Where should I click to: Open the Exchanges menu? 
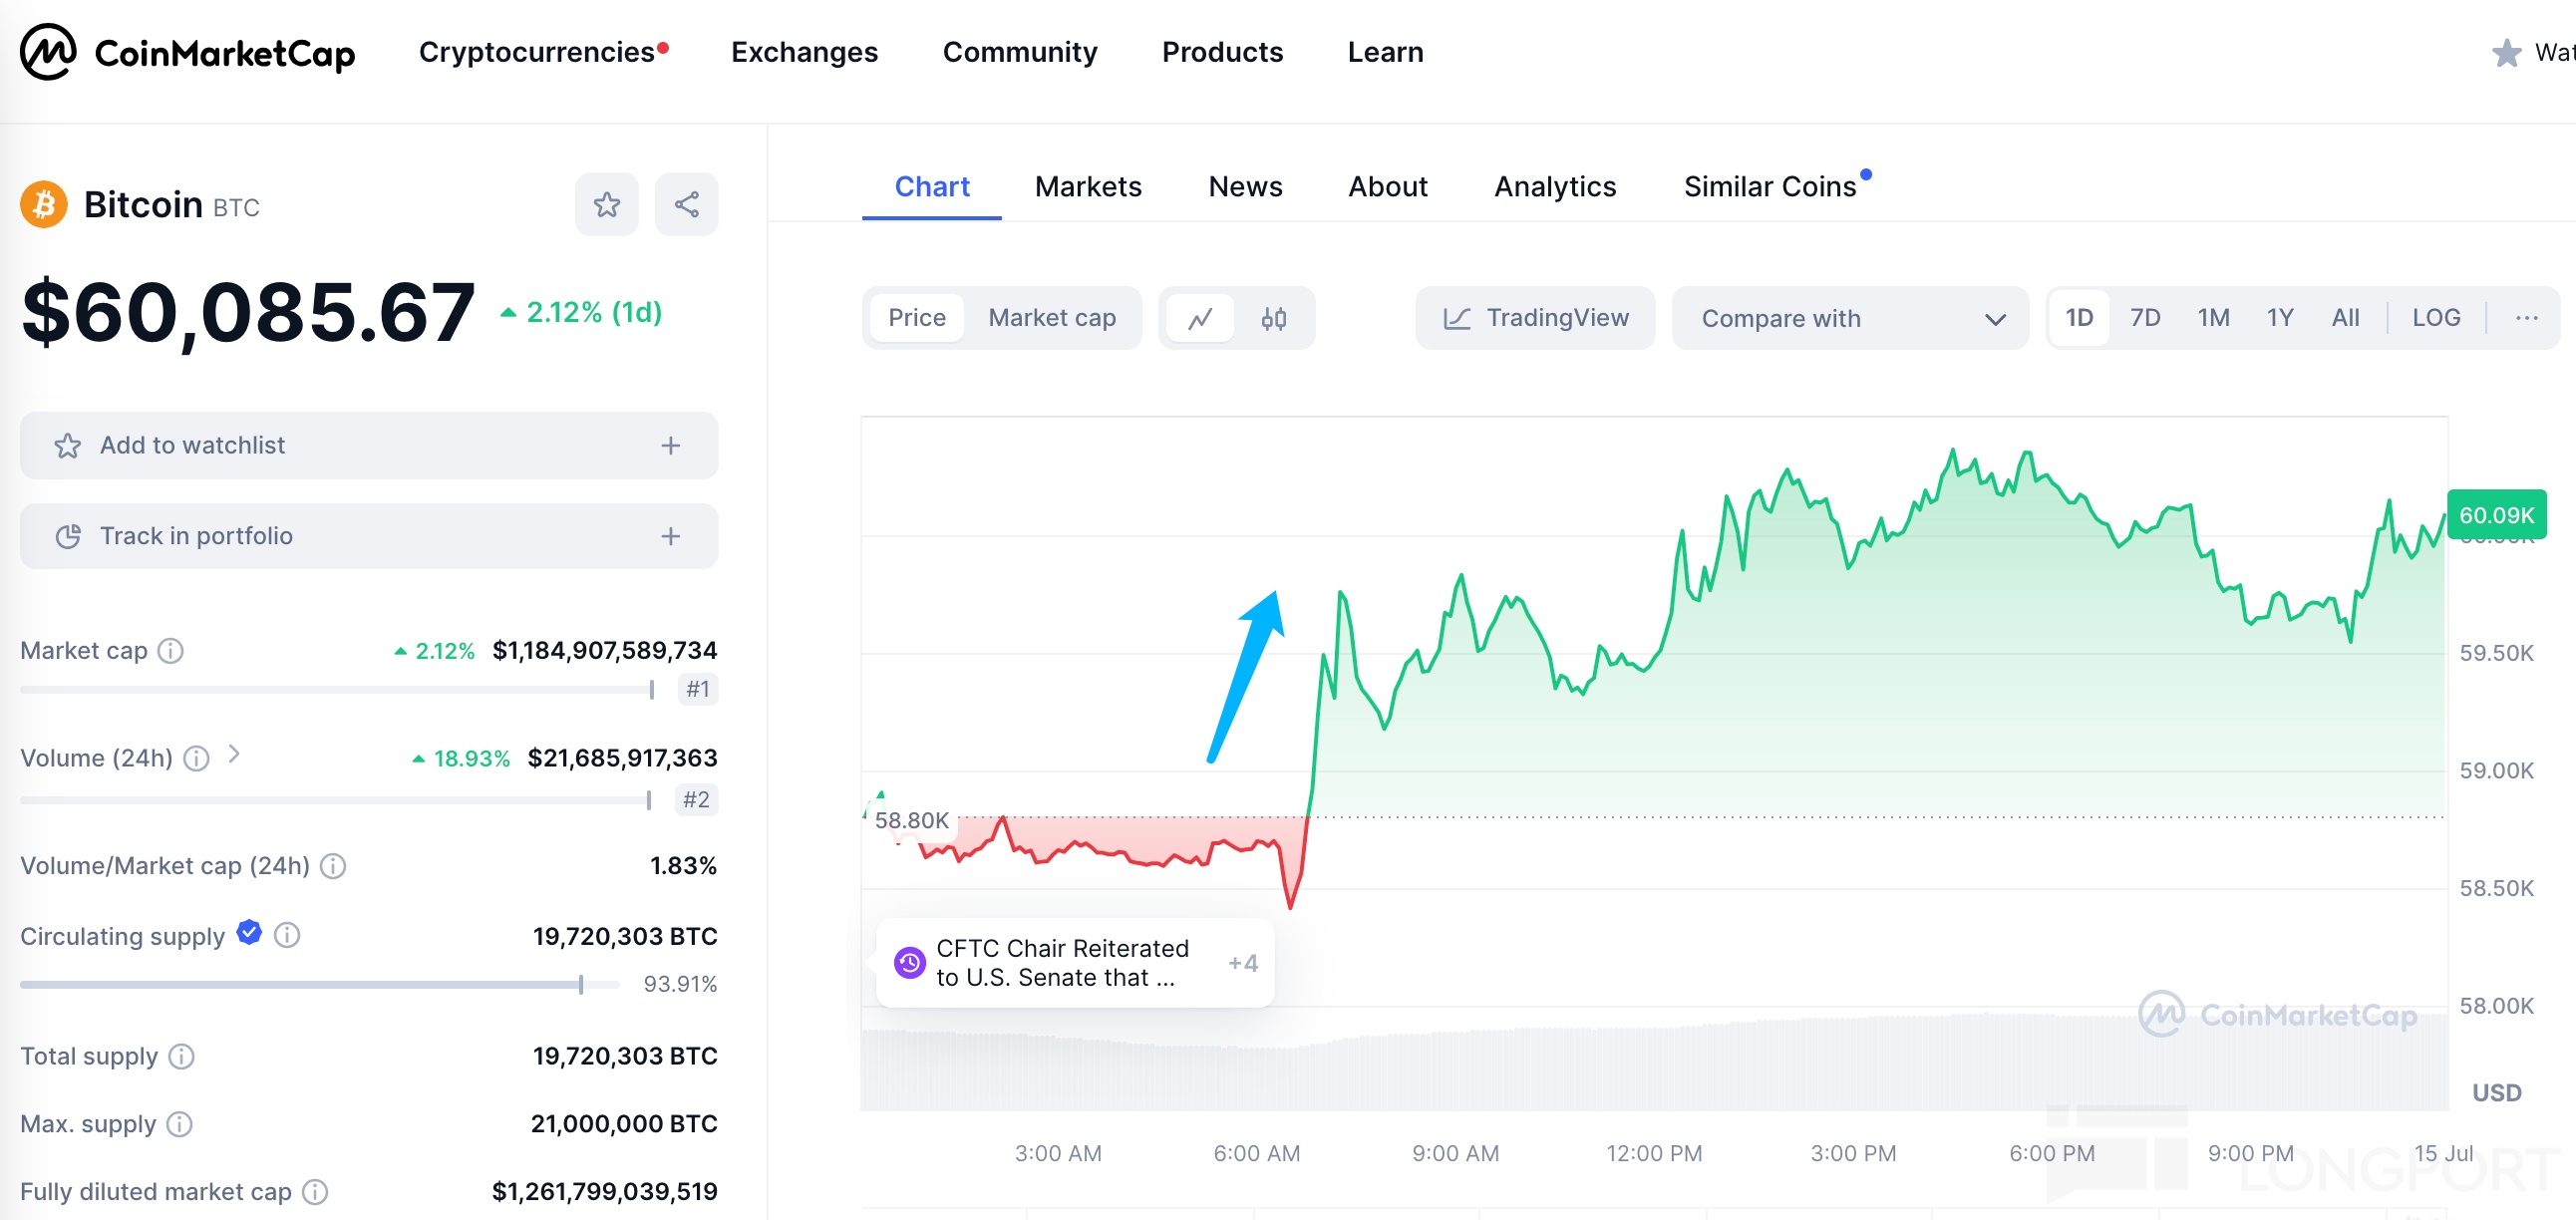point(804,52)
